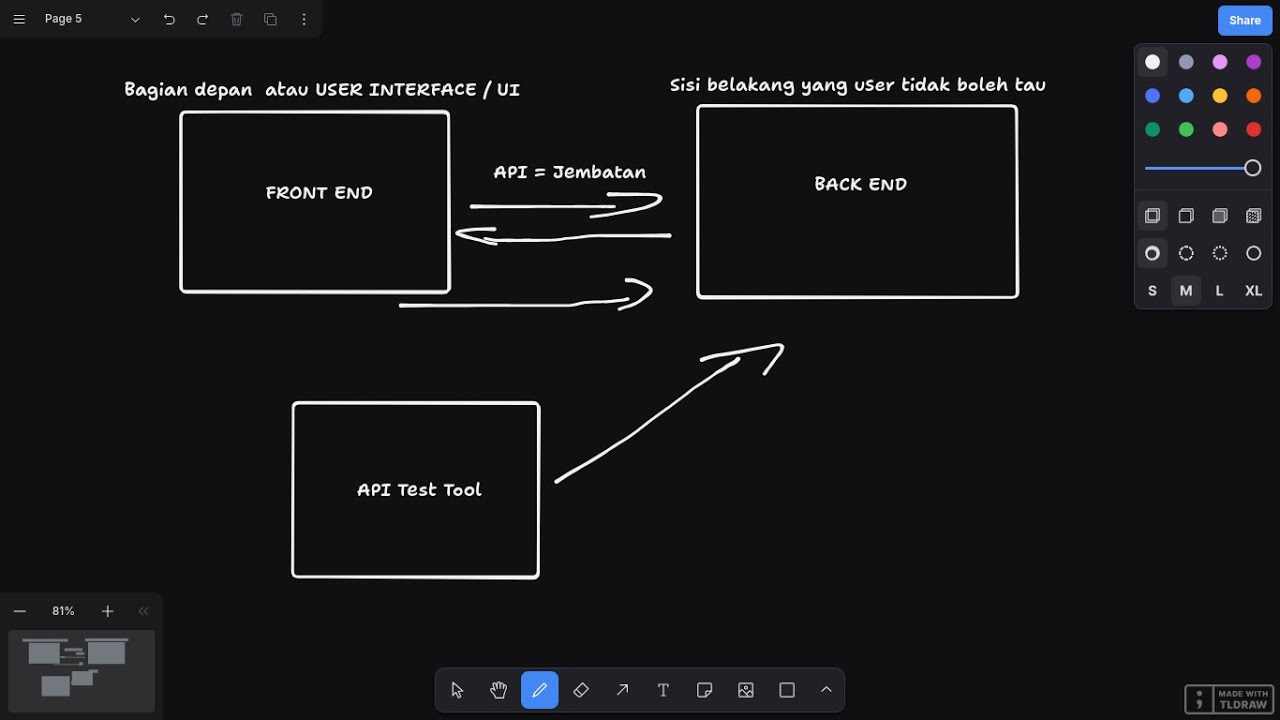Zoom in with the plus button

(107, 611)
